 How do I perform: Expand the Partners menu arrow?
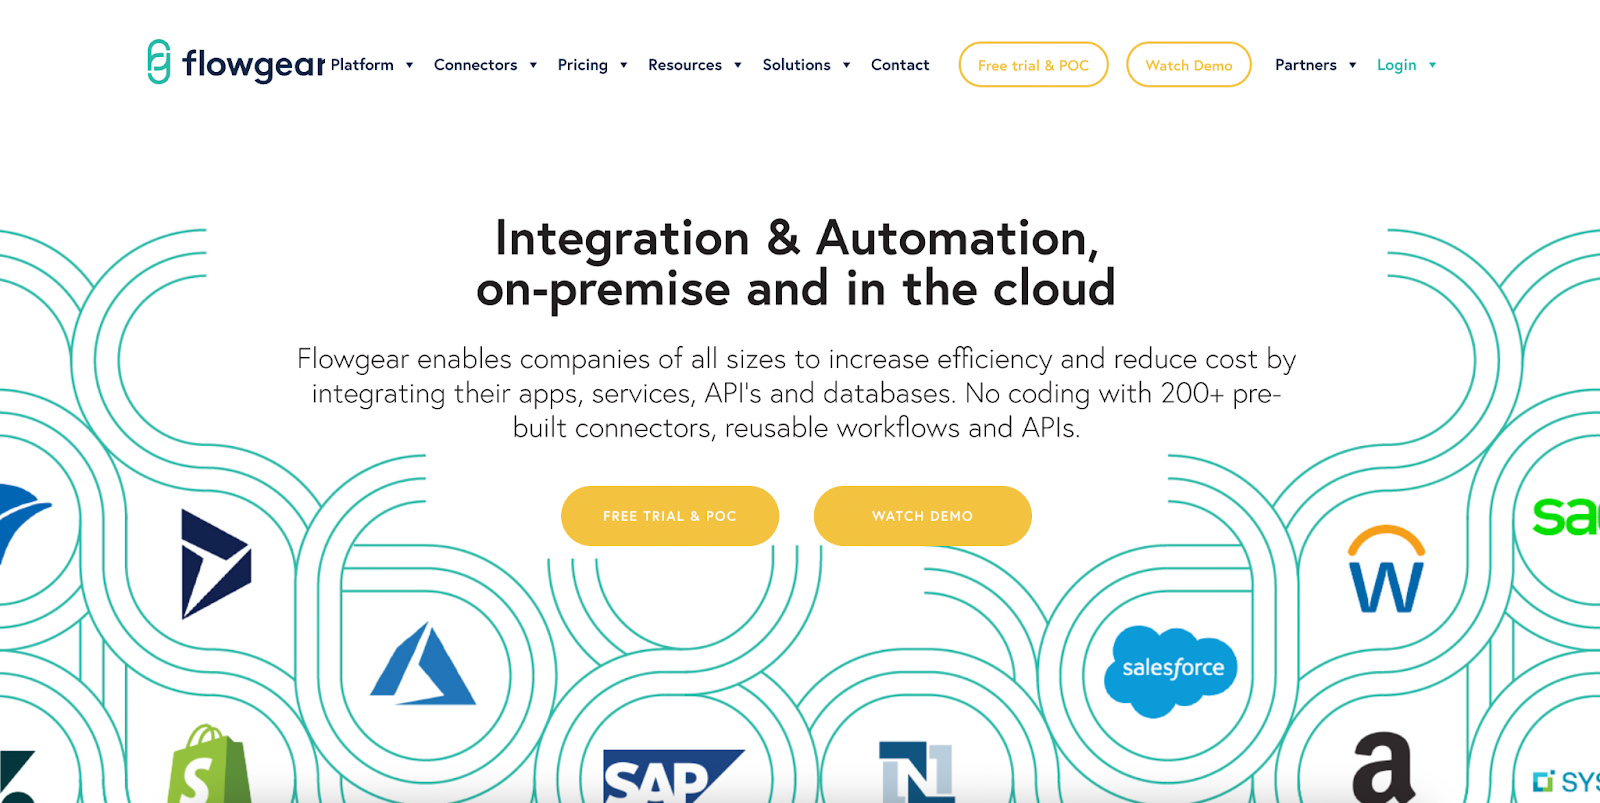[x=1352, y=65]
